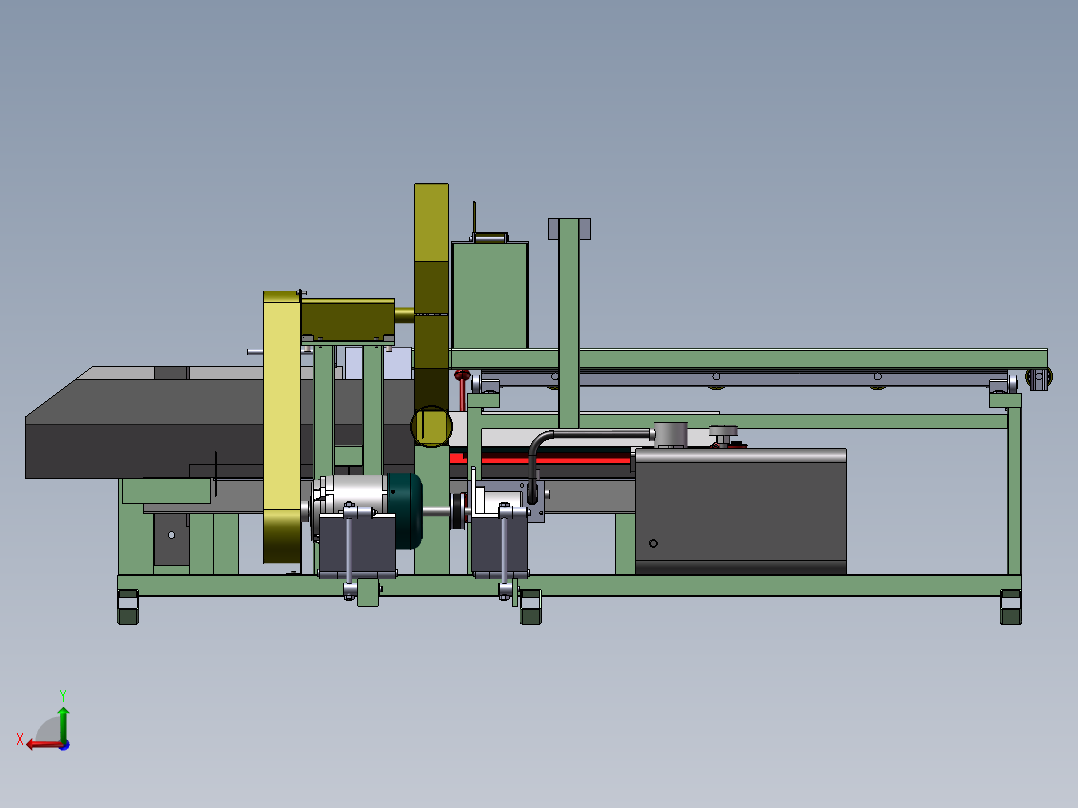Select the pale yellow belt guard cover
This screenshot has height=808, width=1078.
282,426
